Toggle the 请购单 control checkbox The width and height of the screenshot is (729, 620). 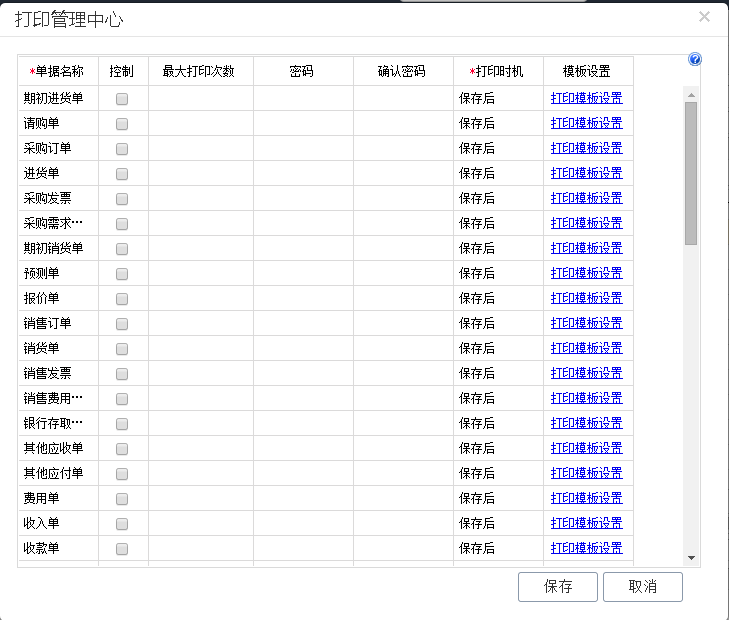click(122, 124)
